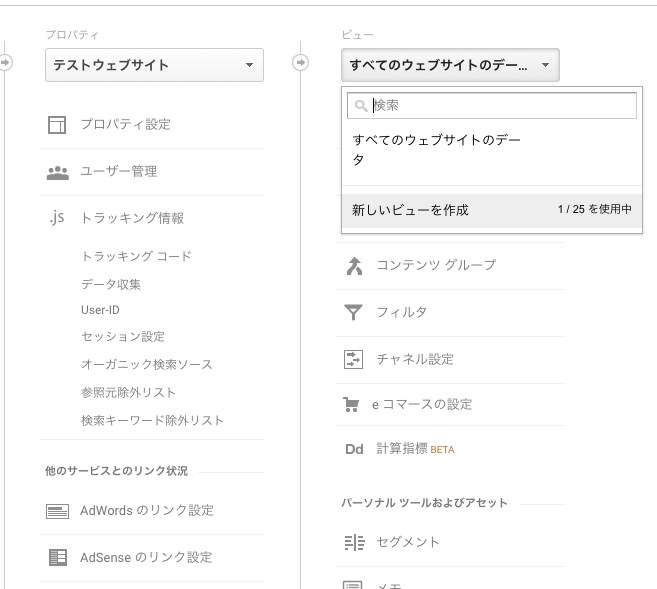Viewport: 657px width, 589px height.
Task: Click the .js トラッキング情報 icon
Action: pos(56,218)
